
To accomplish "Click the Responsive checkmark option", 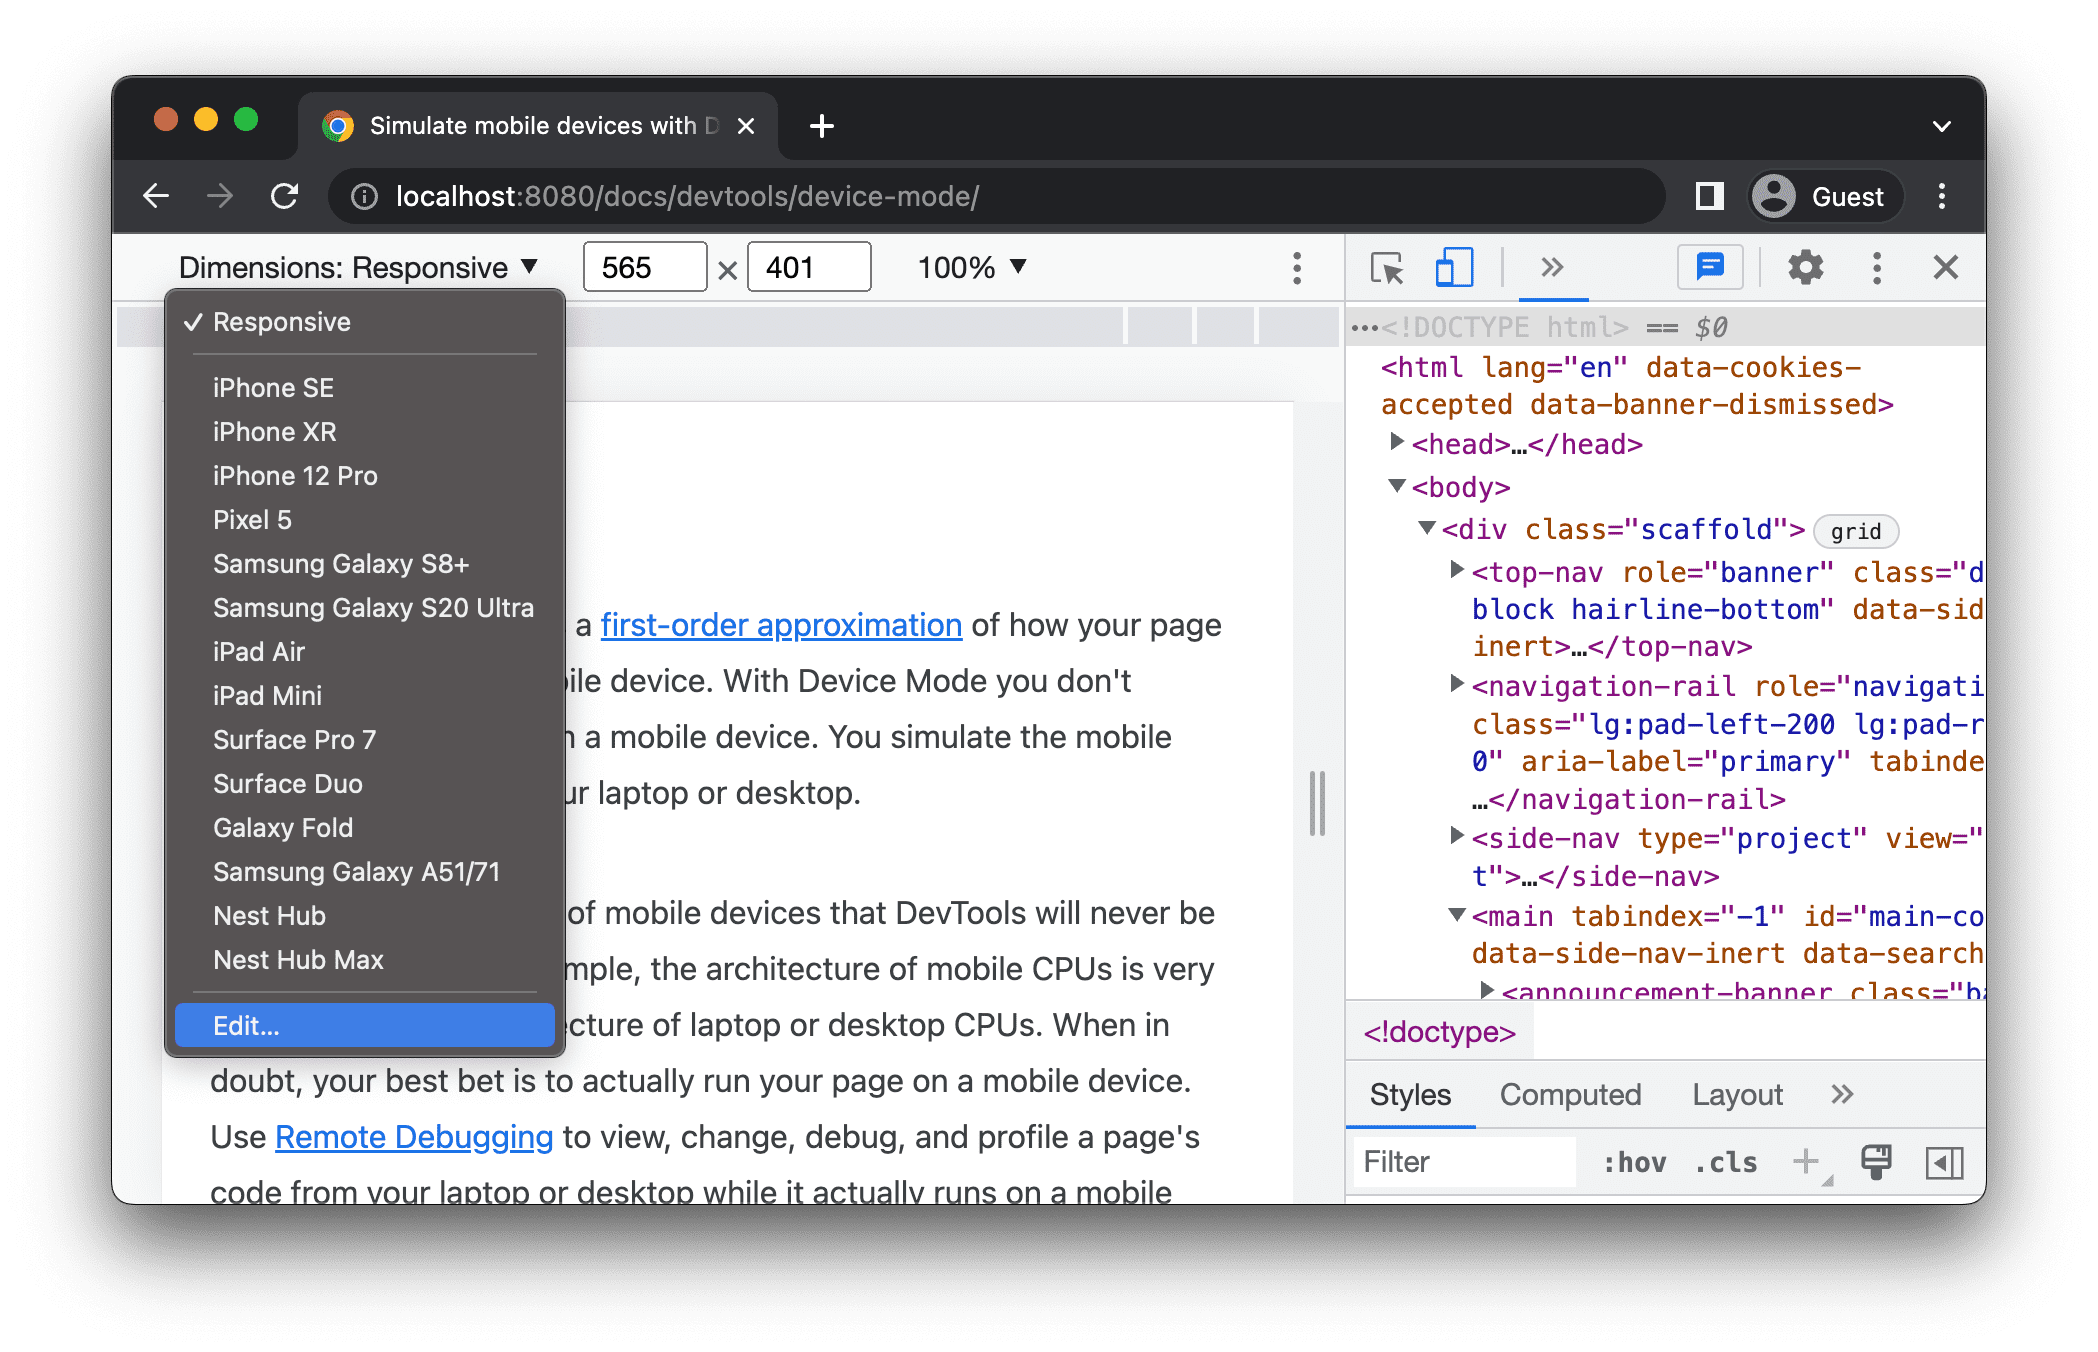I will point(280,321).
